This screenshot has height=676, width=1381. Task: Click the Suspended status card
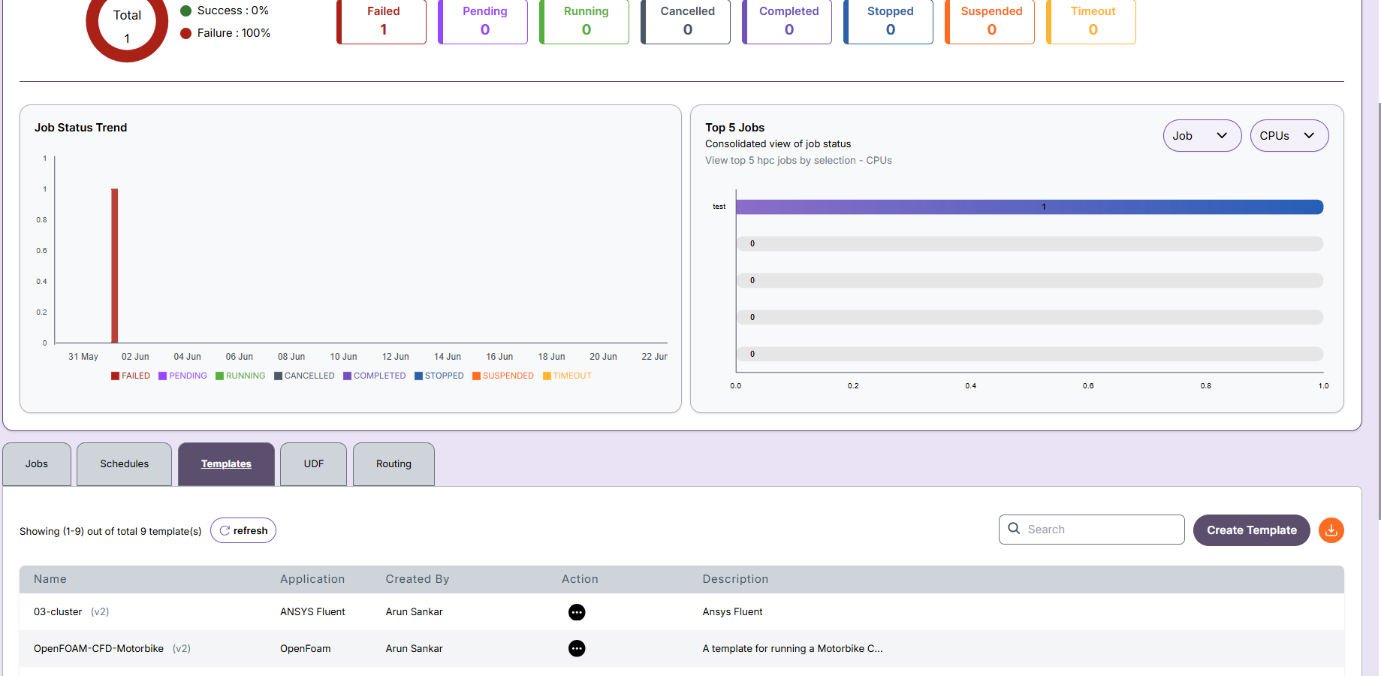tap(991, 21)
